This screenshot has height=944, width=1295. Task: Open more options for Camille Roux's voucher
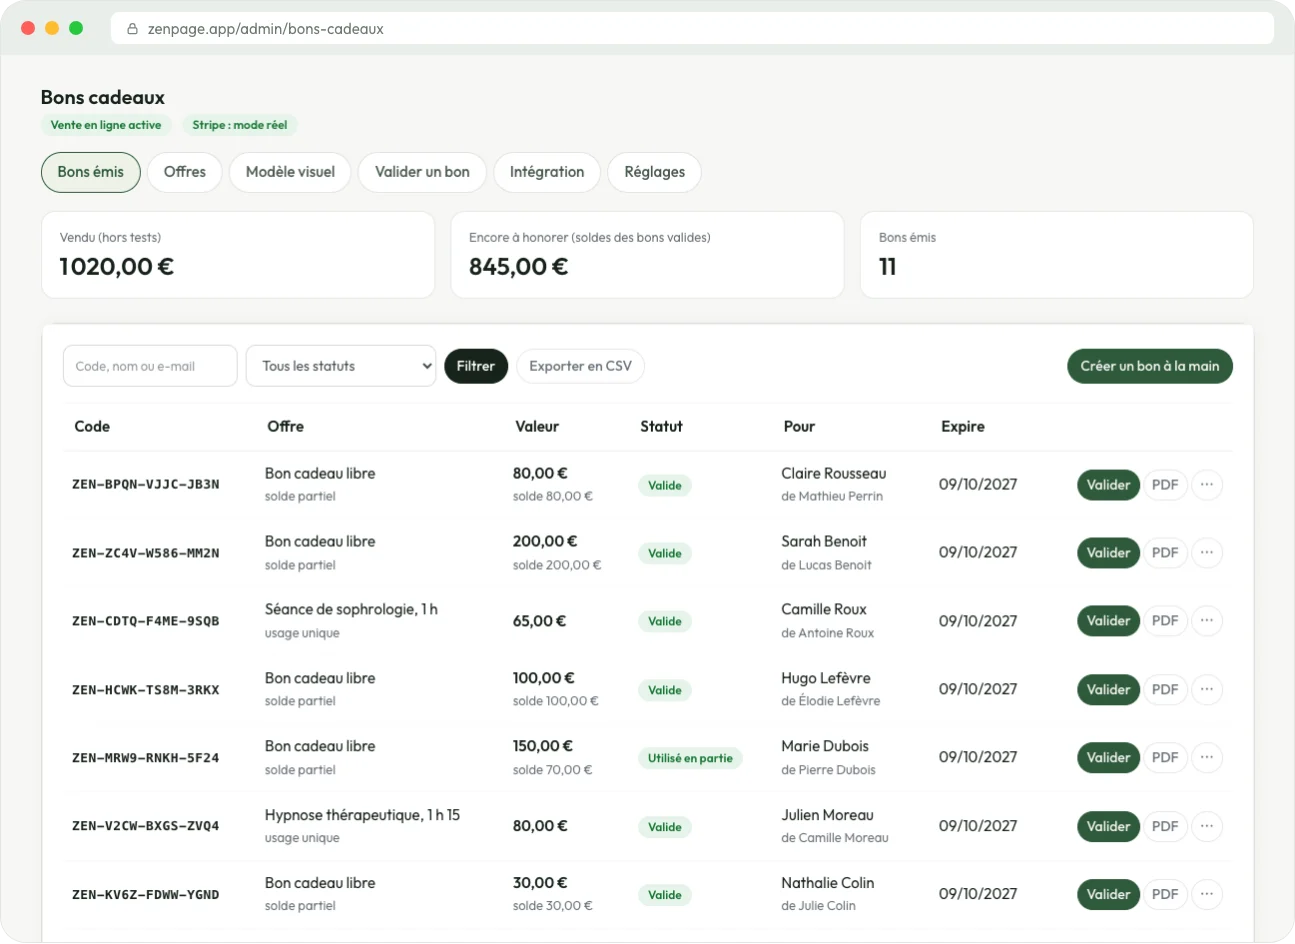point(1207,621)
